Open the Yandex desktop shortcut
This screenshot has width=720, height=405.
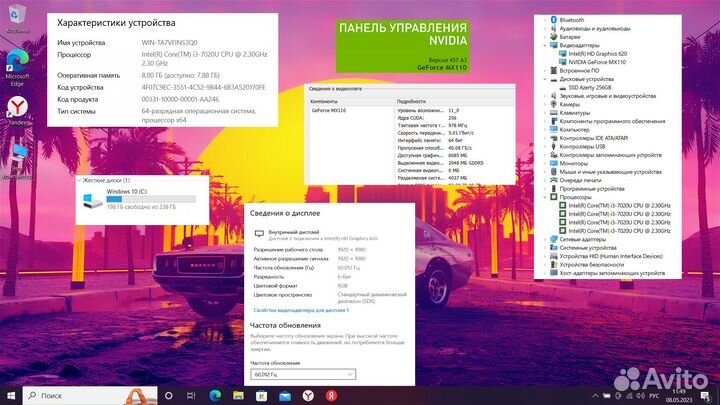[17, 111]
